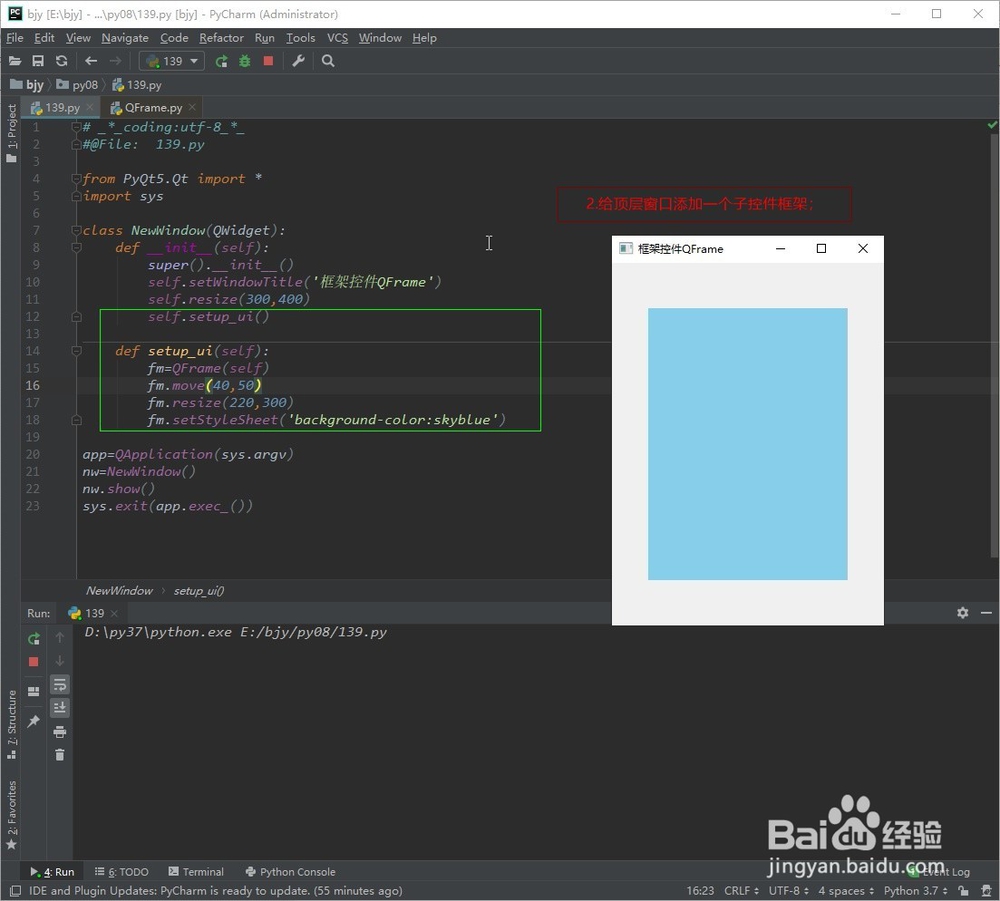Toggle soft-wrap in the Run console
Screen dimensions: 1000x901
coord(60,685)
